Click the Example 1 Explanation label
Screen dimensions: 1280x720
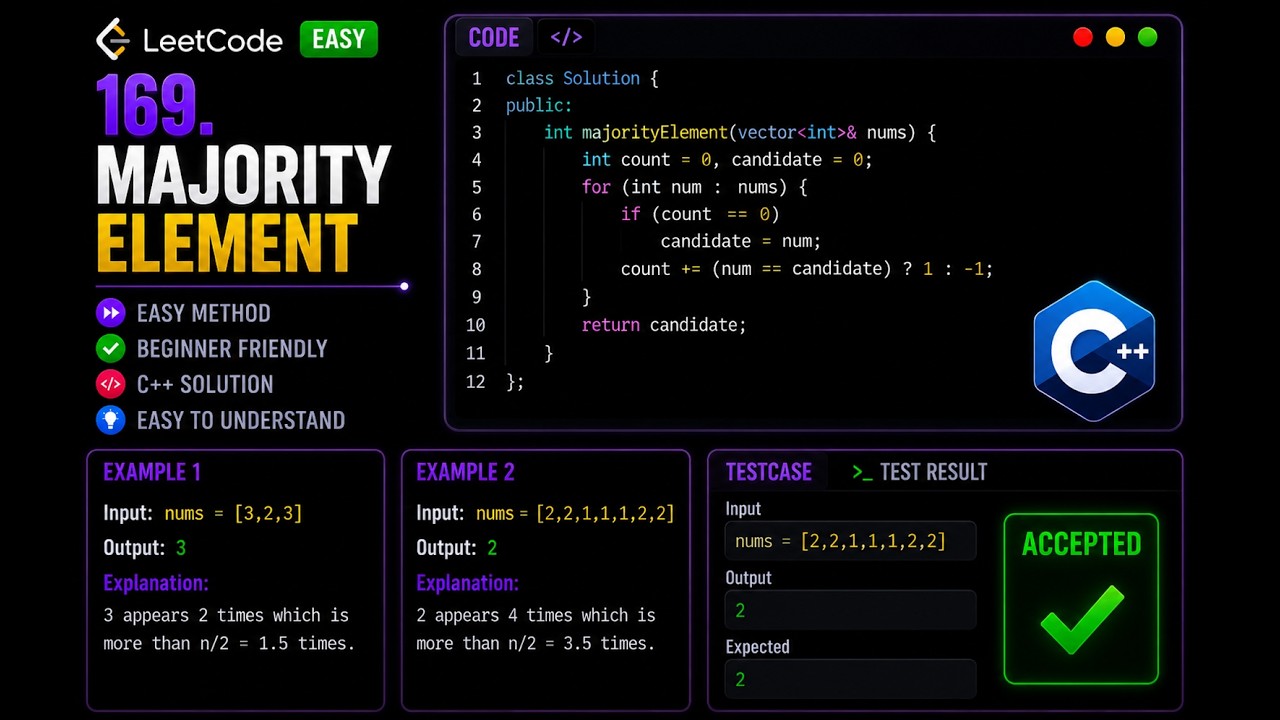[x=156, y=583]
